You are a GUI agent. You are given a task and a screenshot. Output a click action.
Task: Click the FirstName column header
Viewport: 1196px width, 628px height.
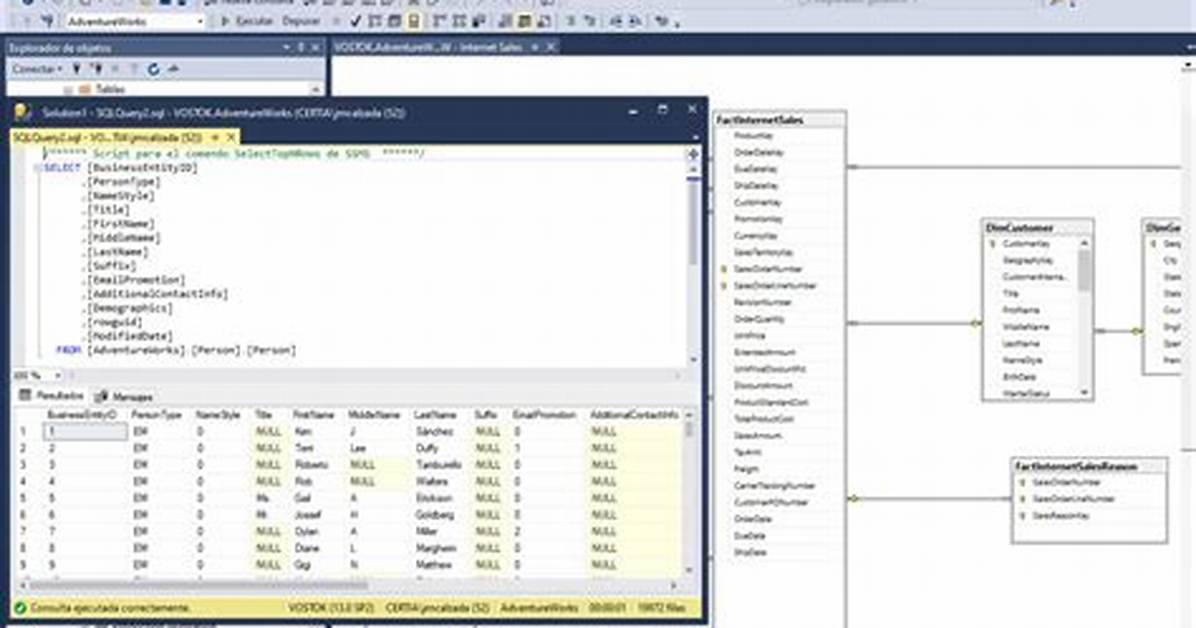pyautogui.click(x=313, y=414)
